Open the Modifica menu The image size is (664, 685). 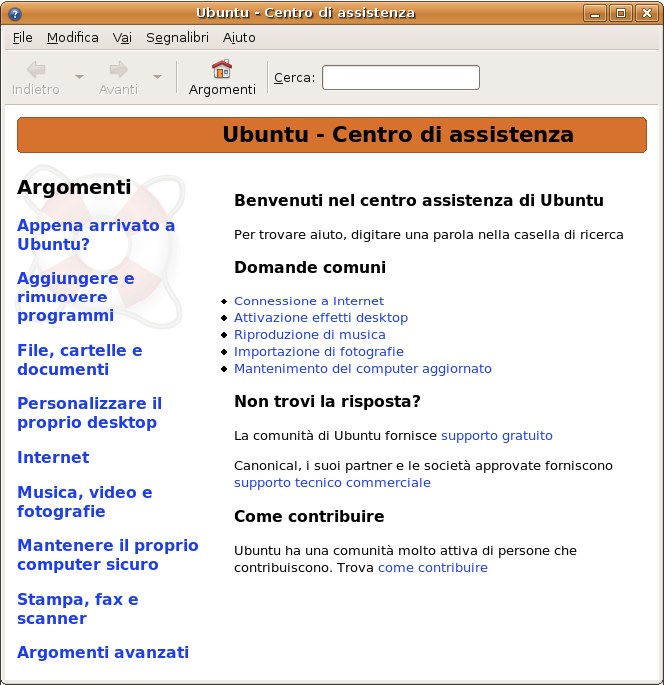72,37
